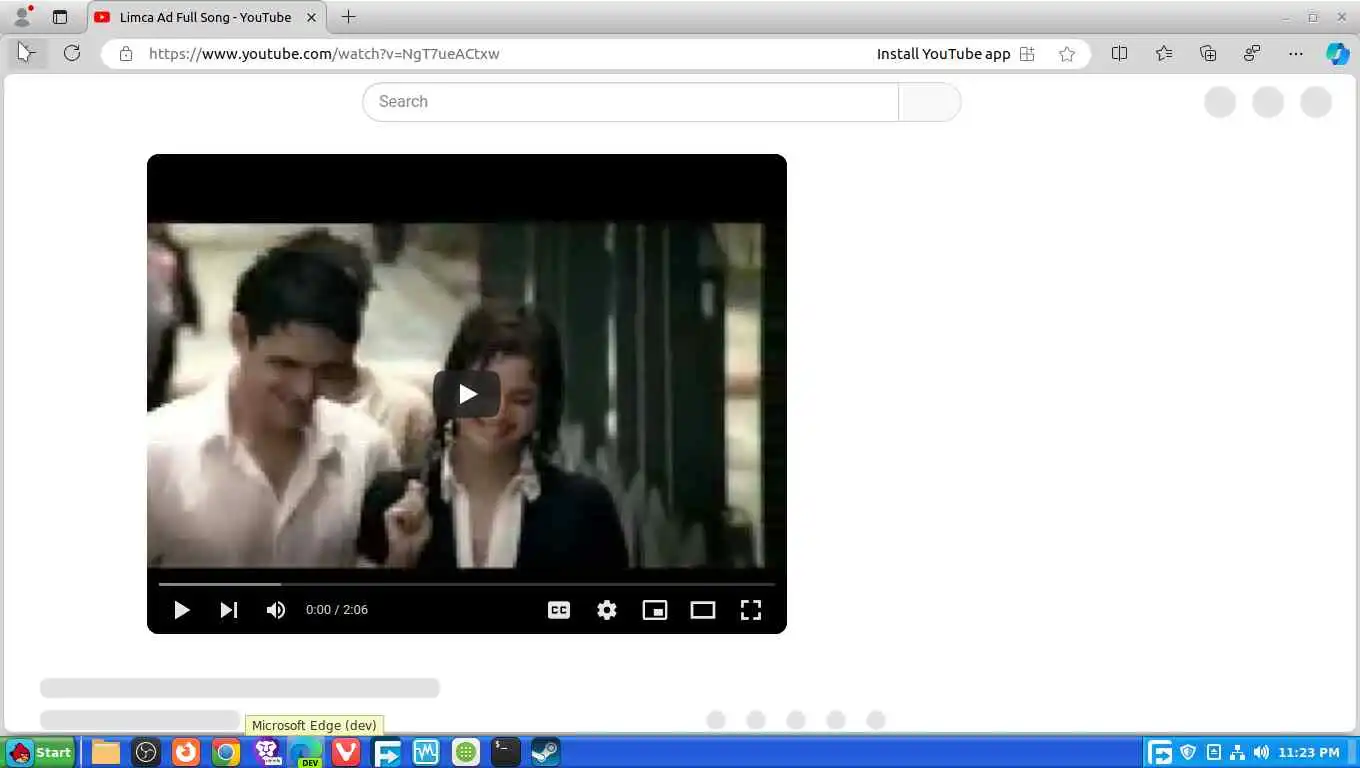Open Edge Settings and more menu
Viewport: 1360px width, 768px height.
[x=1296, y=54]
